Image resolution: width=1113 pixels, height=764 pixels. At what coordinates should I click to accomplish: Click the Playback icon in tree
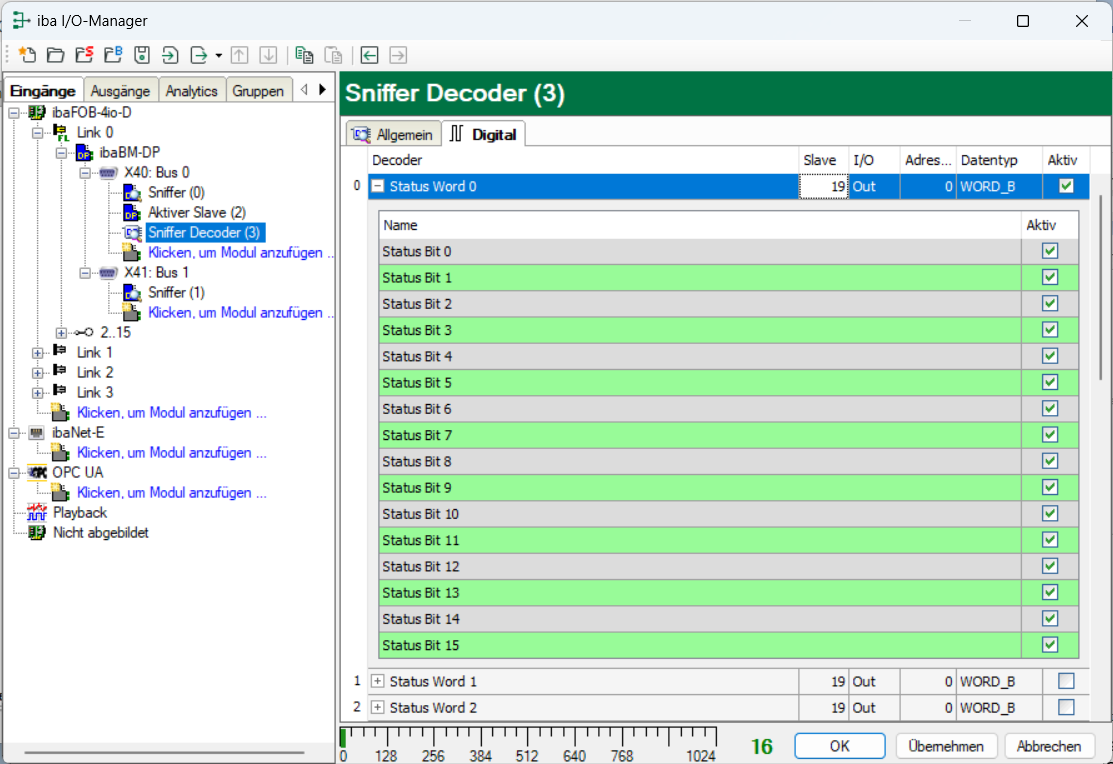pyautogui.click(x=37, y=512)
